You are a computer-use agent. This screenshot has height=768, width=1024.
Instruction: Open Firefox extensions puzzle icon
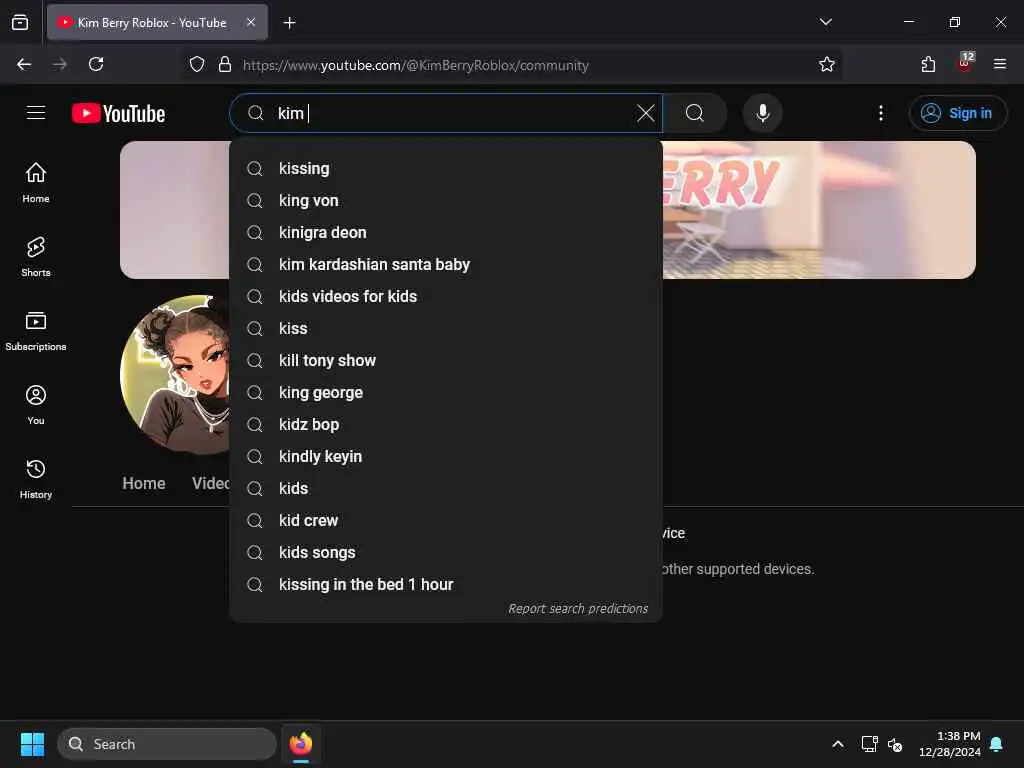coord(928,64)
